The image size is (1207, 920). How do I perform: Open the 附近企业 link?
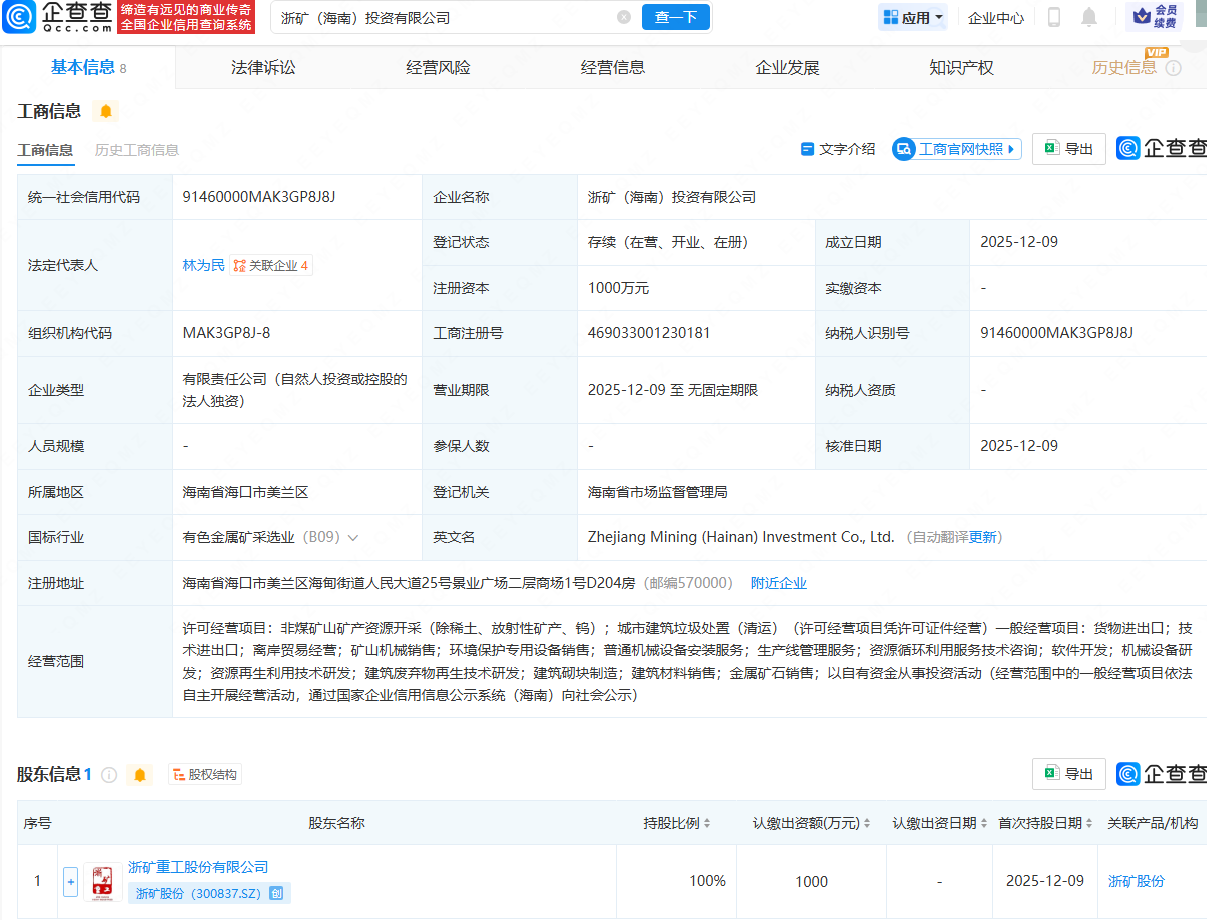point(778,582)
